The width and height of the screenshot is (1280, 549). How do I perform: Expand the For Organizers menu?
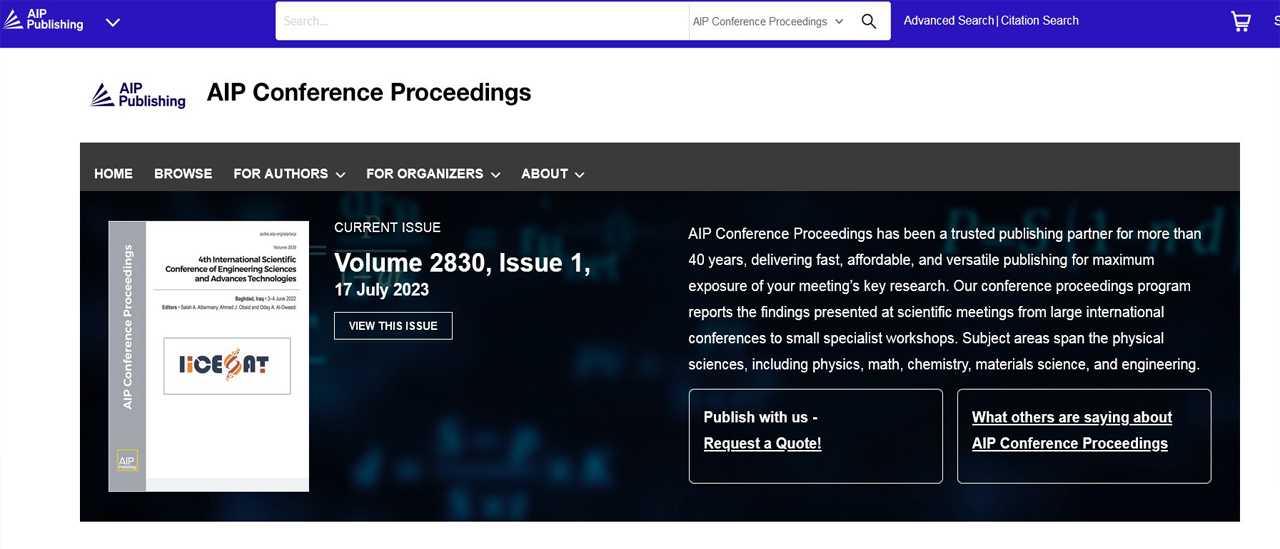click(433, 174)
